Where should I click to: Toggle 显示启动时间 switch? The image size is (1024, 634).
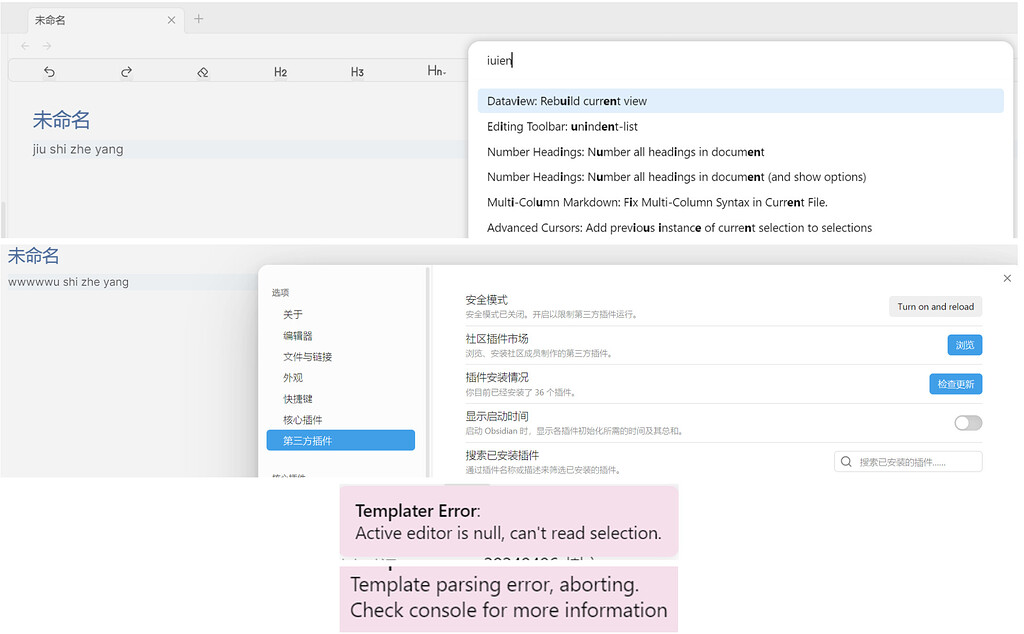(x=968, y=423)
